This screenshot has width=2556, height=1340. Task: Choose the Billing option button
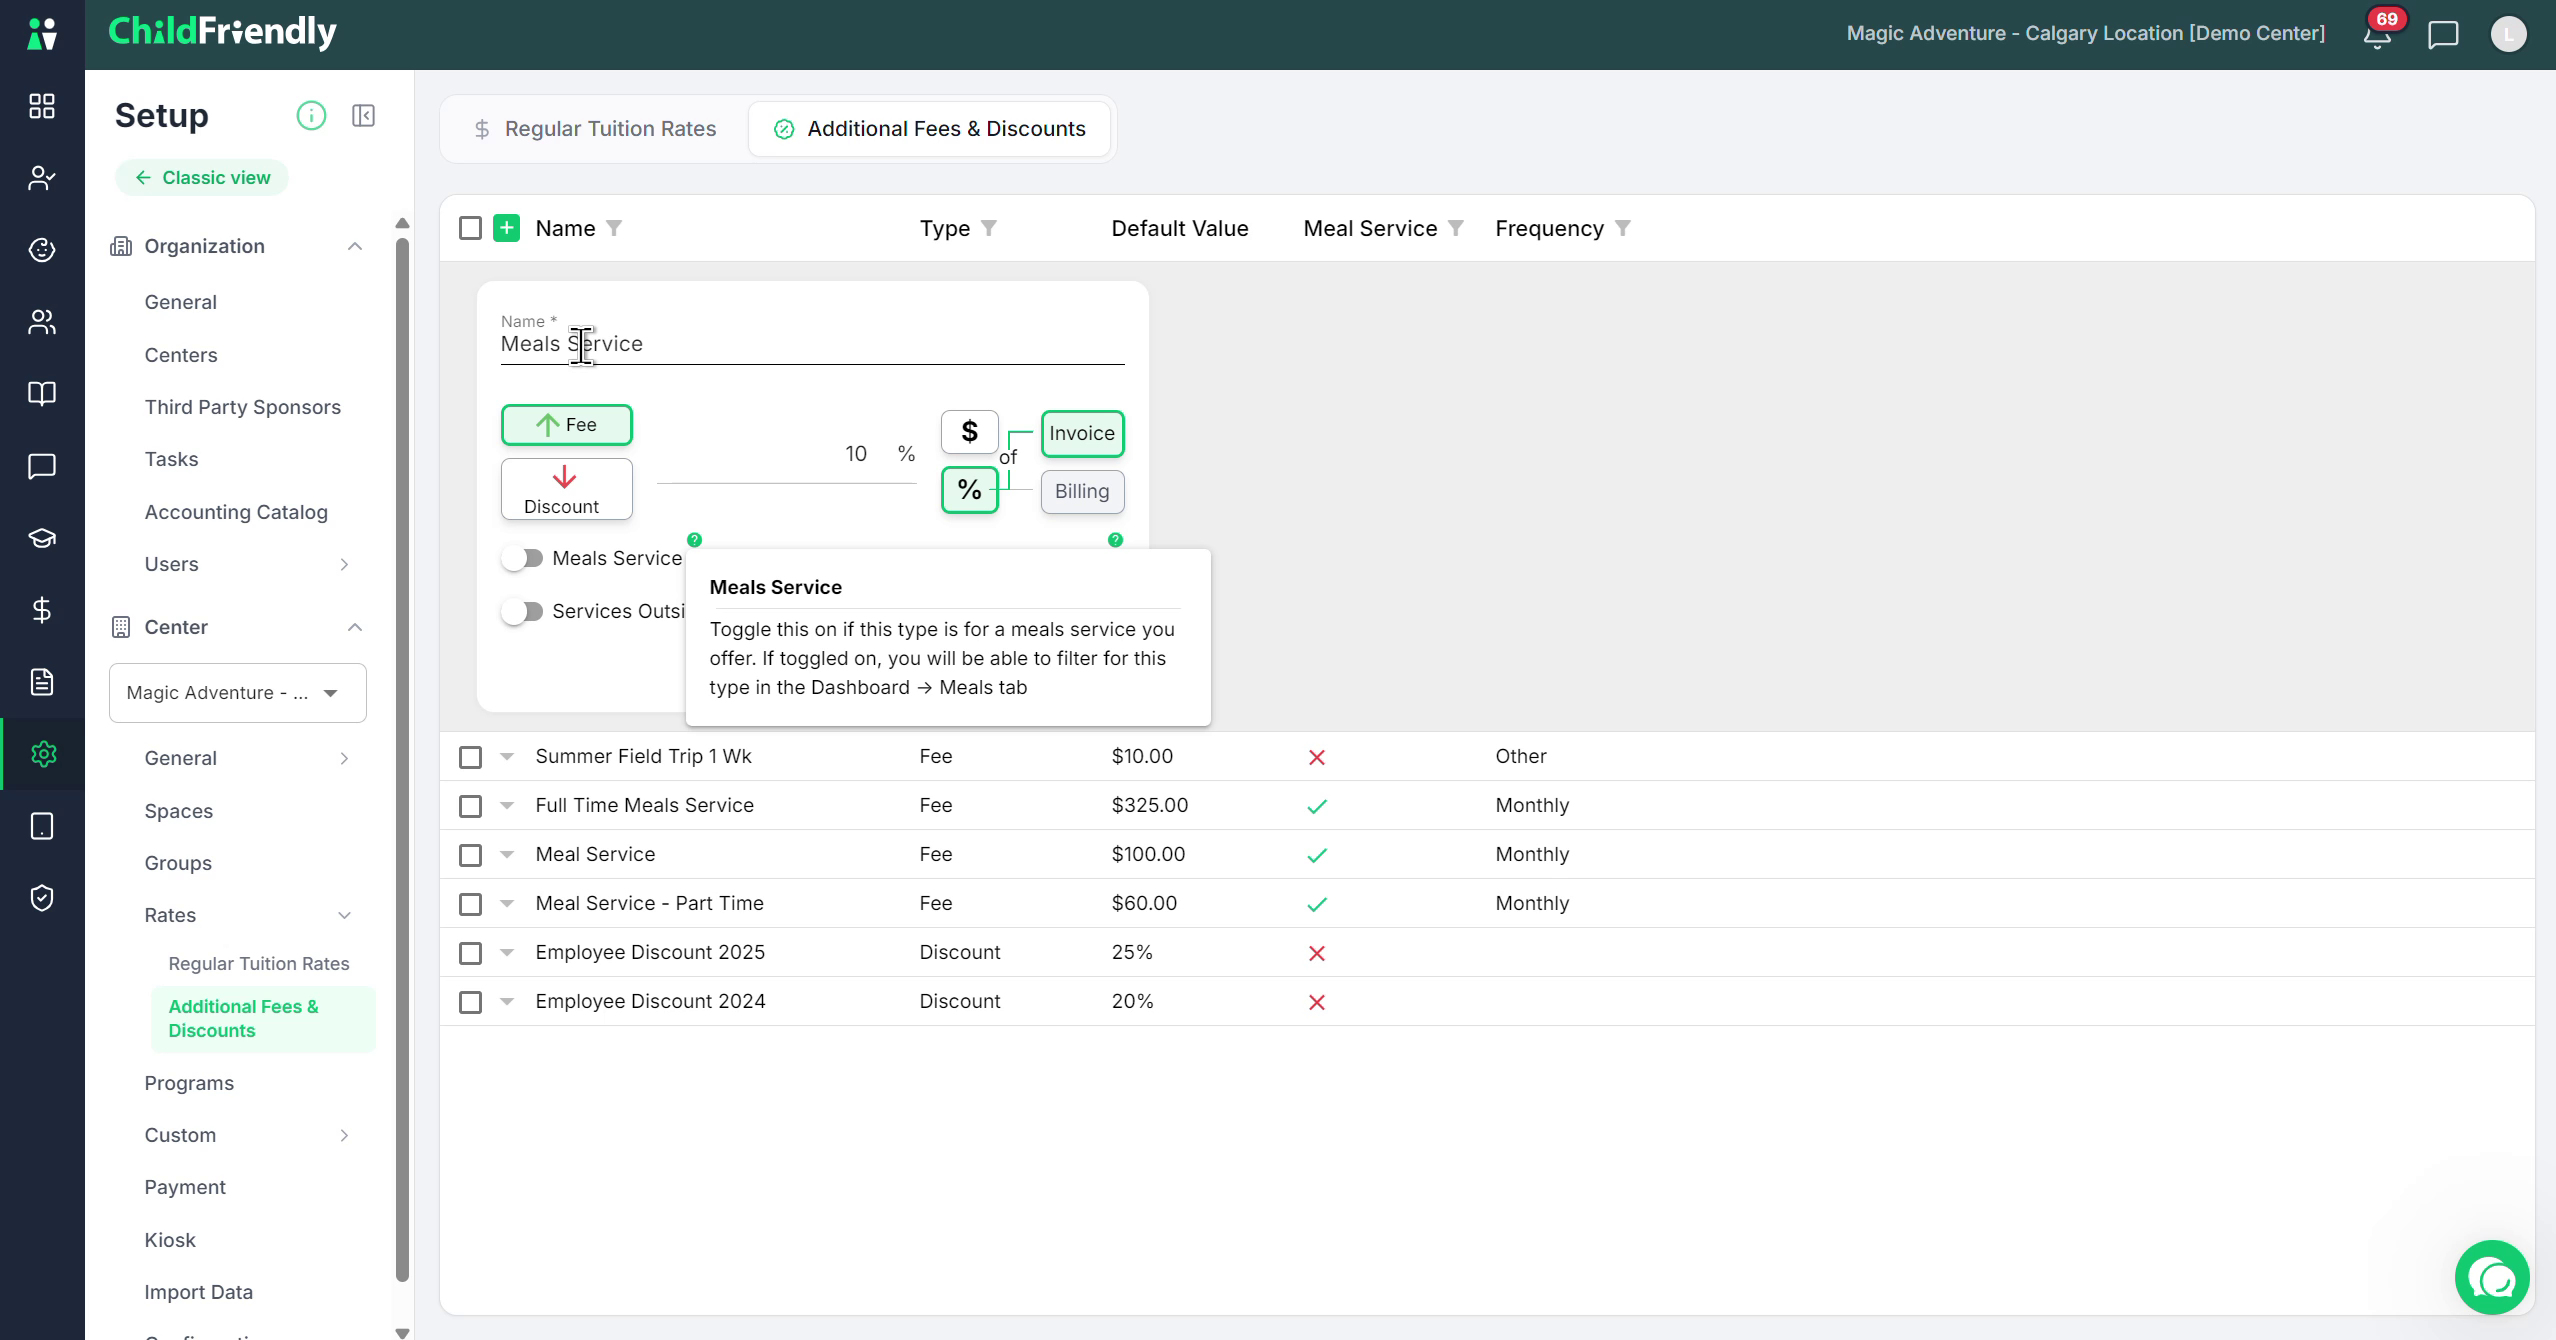[x=1082, y=491]
